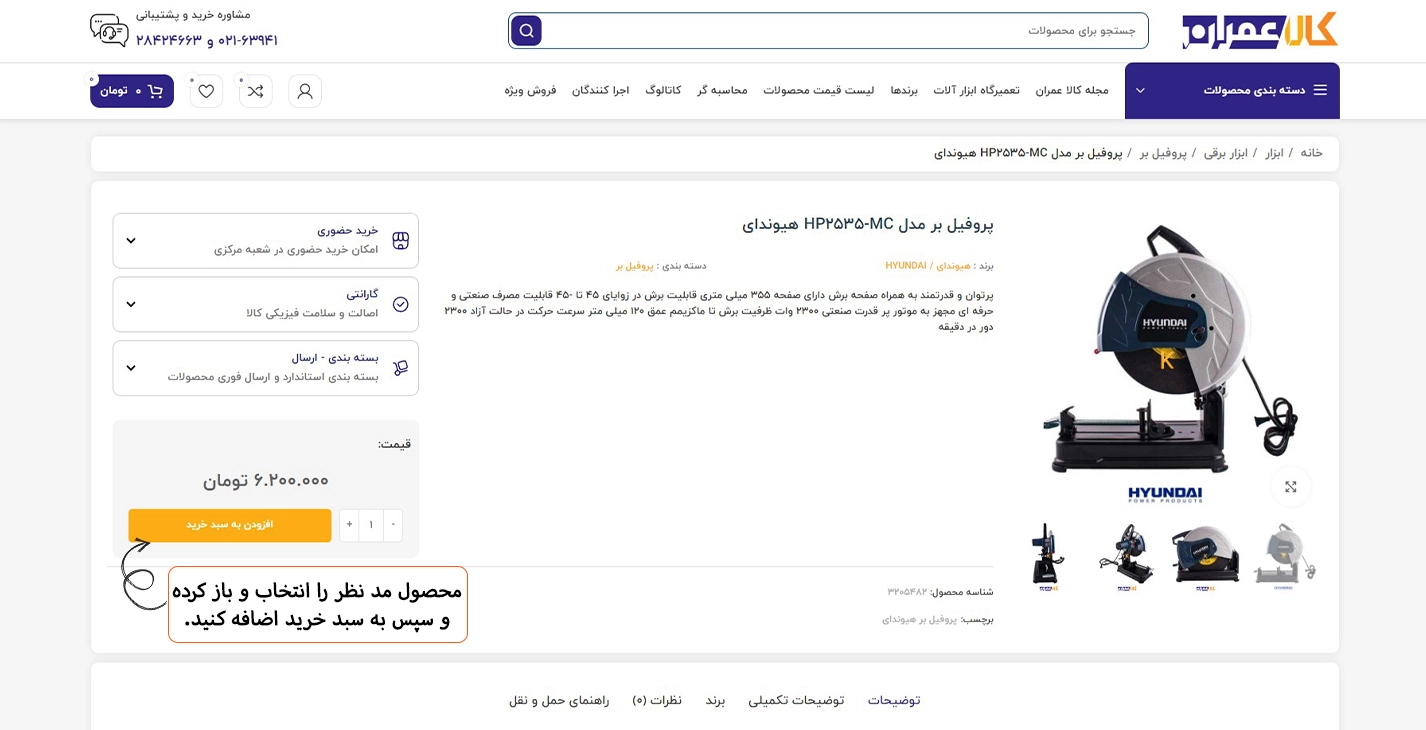Click the product title پروفیل بر مدل HP۲۵۳۵-MC هیوندای

(x=868, y=225)
